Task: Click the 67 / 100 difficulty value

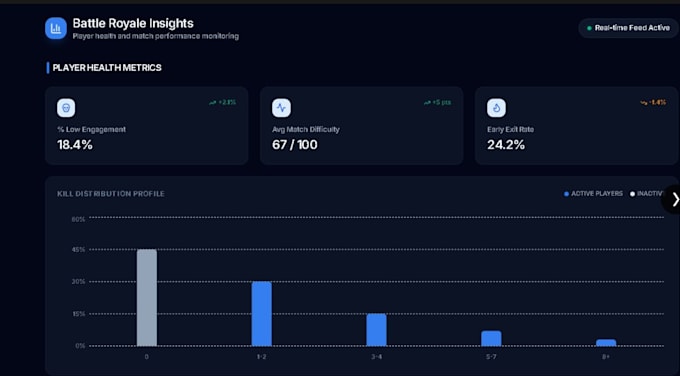Action: 295,145
